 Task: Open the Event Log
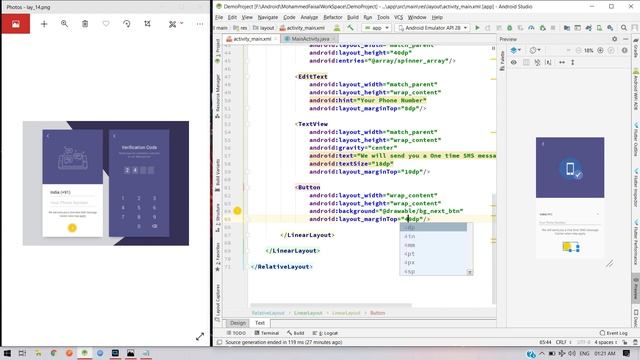[x=613, y=333]
